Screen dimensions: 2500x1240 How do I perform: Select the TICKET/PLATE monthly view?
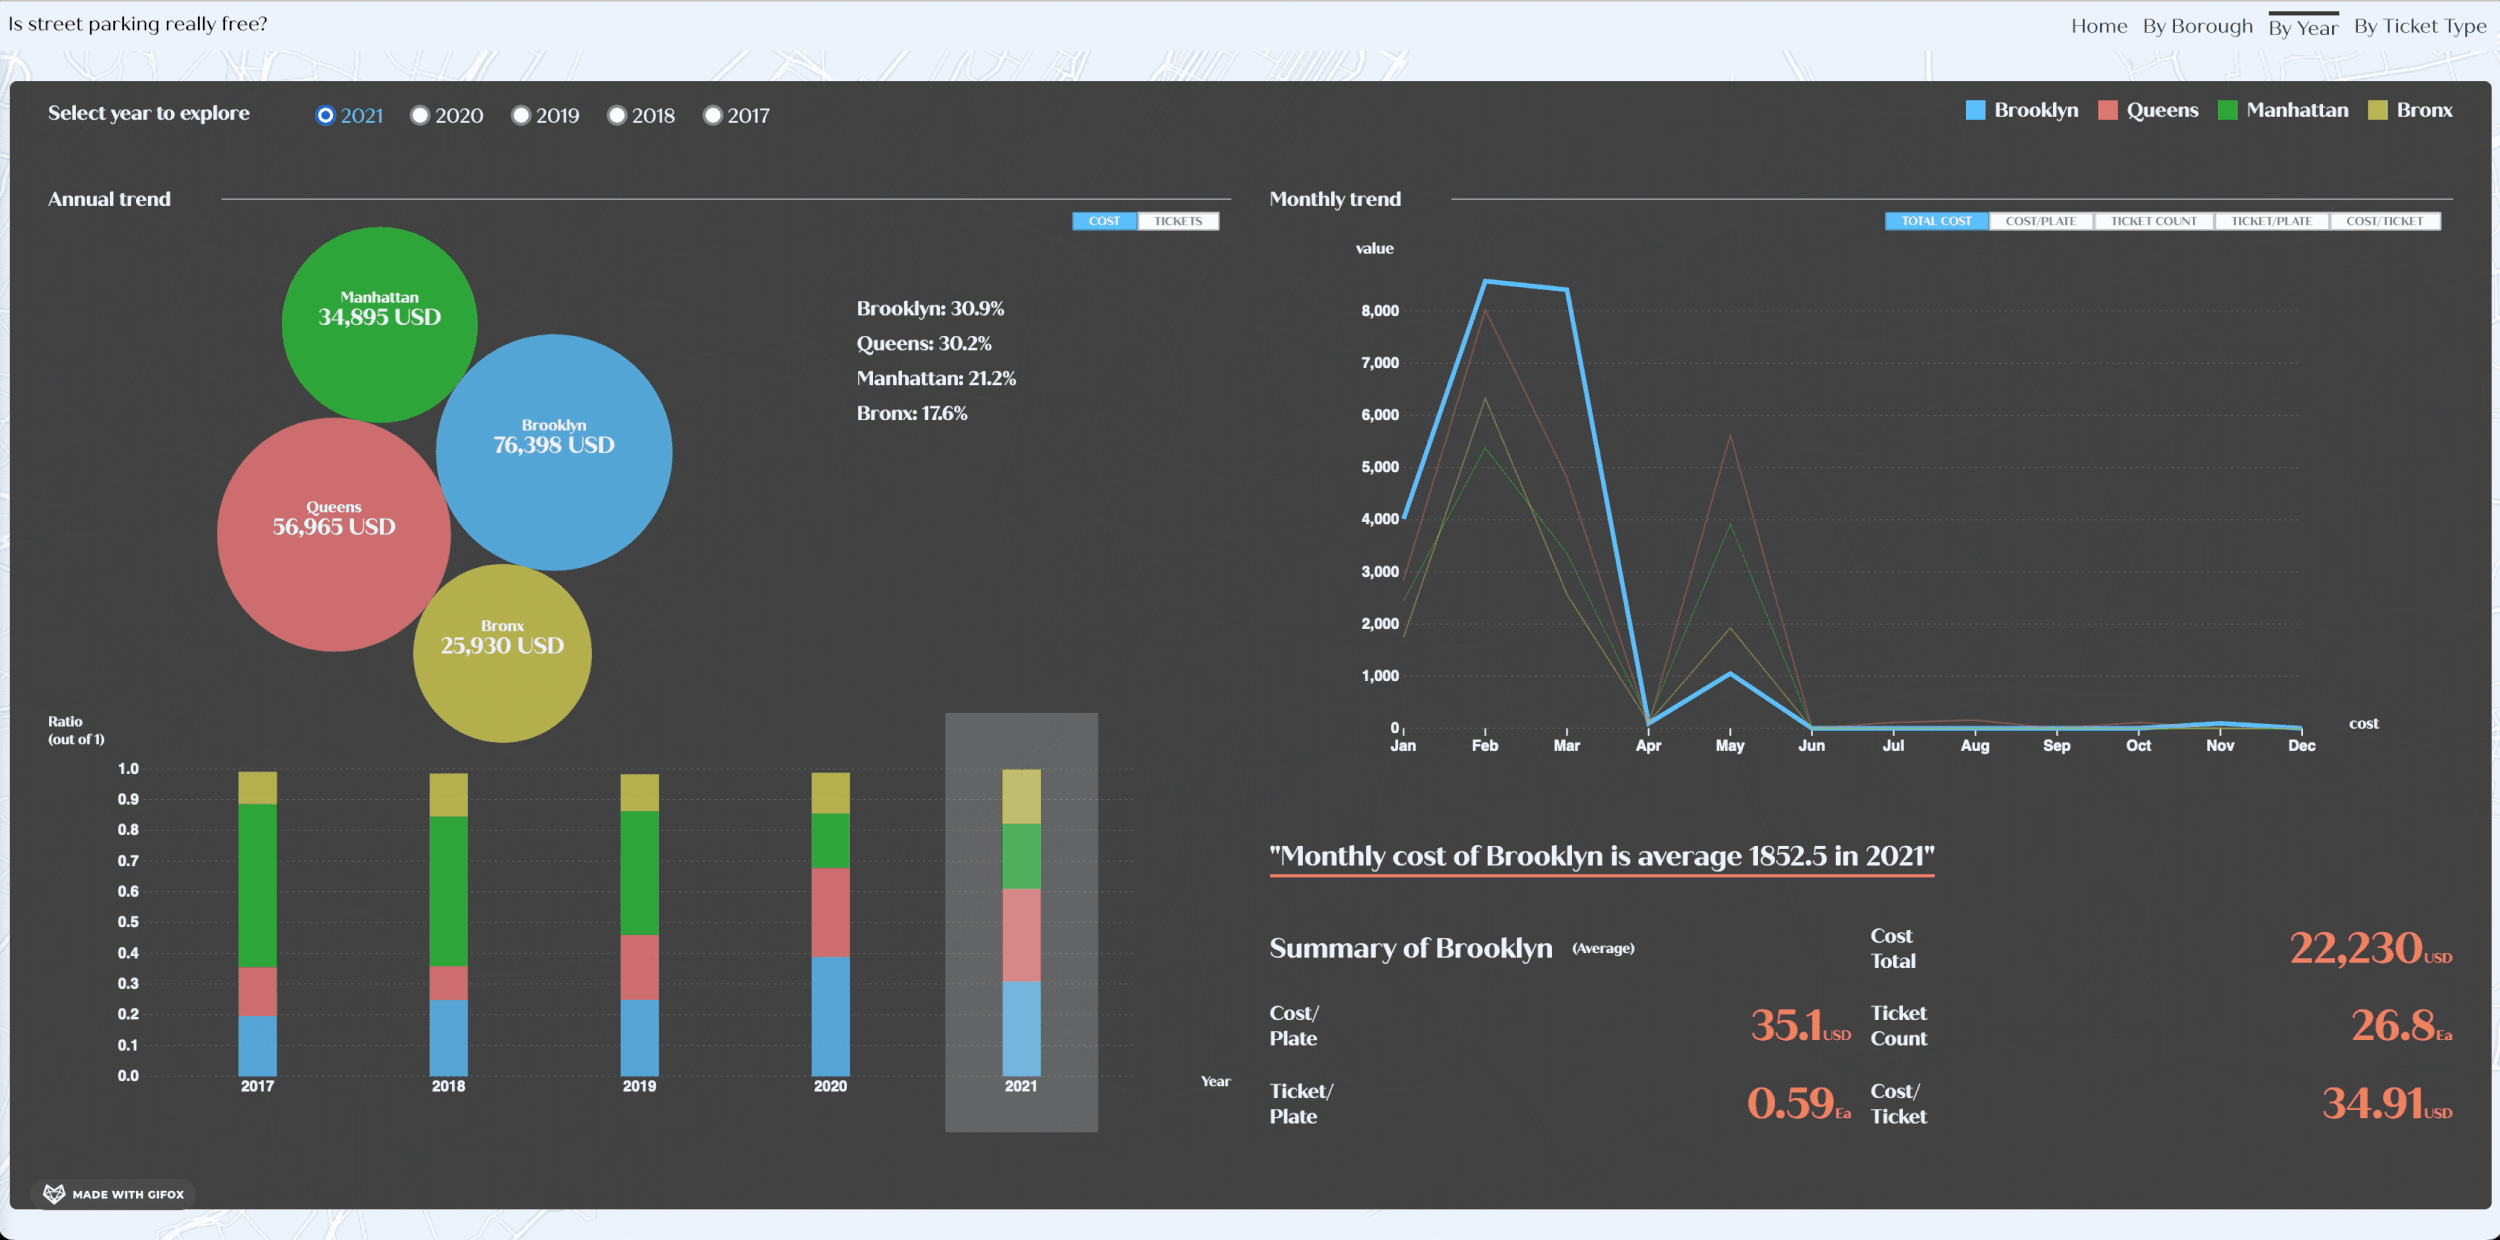(x=2271, y=221)
